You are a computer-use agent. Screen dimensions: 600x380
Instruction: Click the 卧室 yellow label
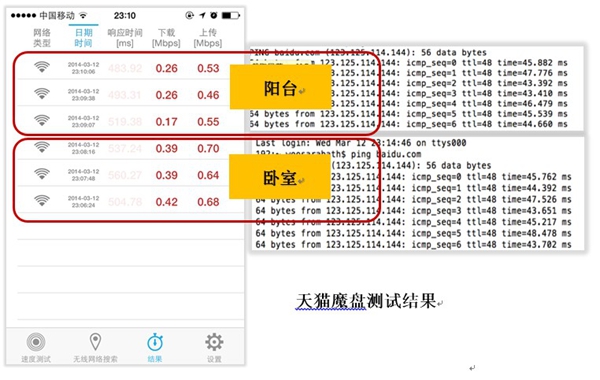[x=279, y=177]
